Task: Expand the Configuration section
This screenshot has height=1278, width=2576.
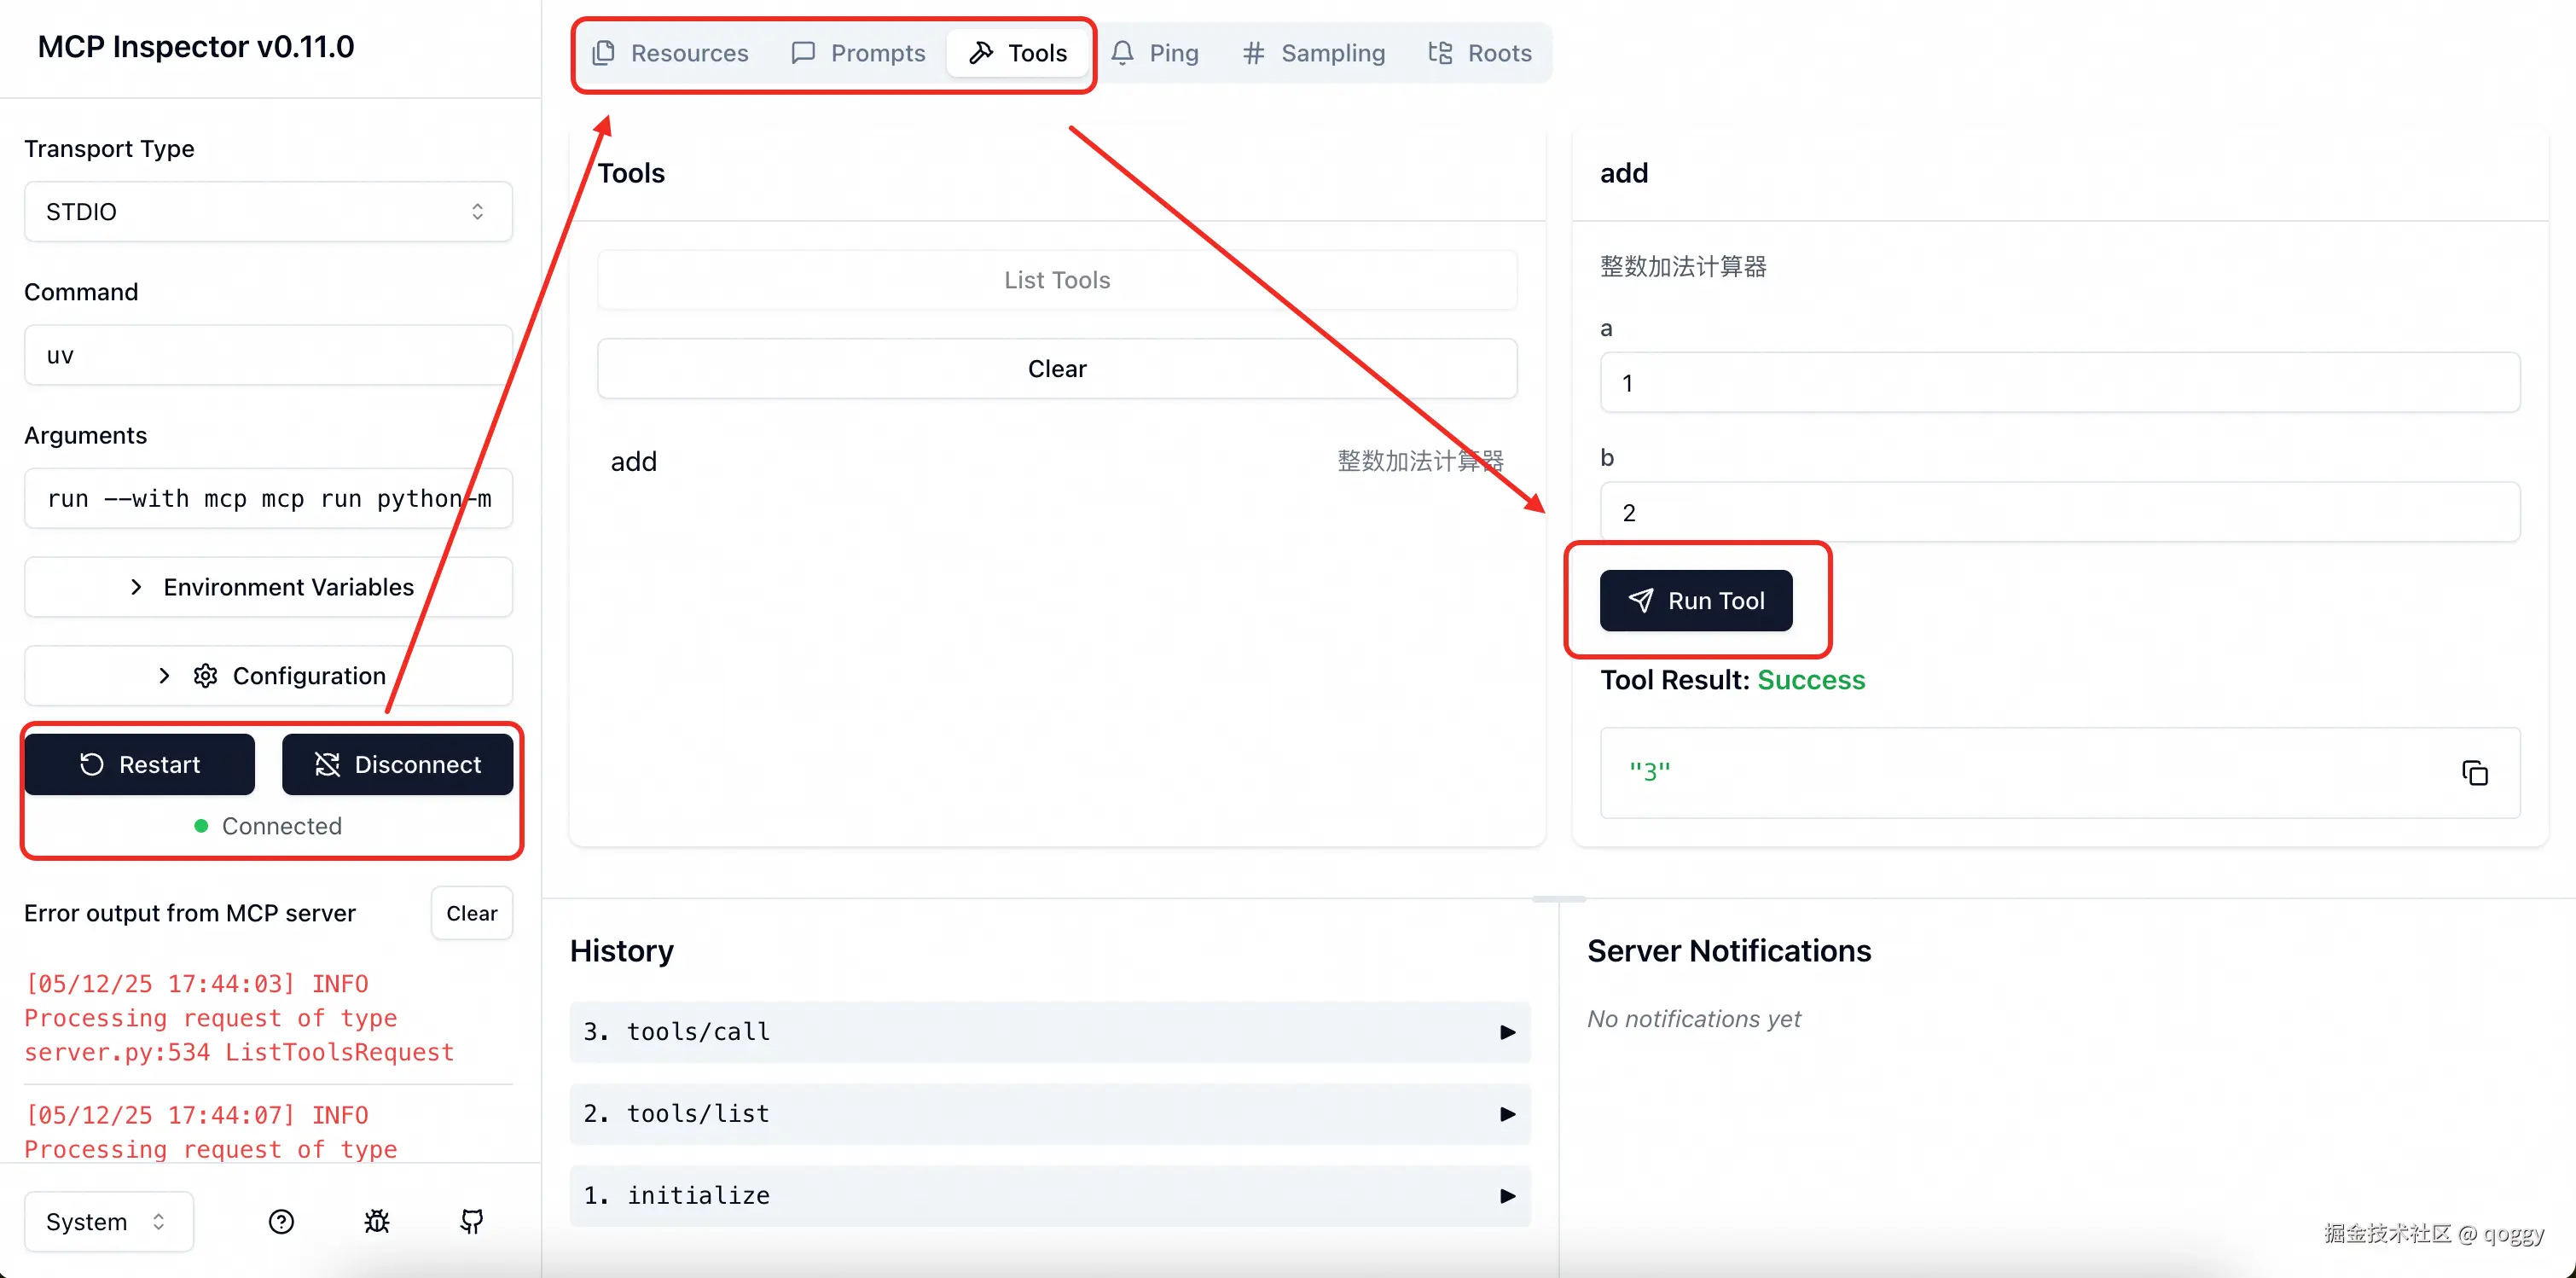Action: pyautogui.click(x=268, y=676)
